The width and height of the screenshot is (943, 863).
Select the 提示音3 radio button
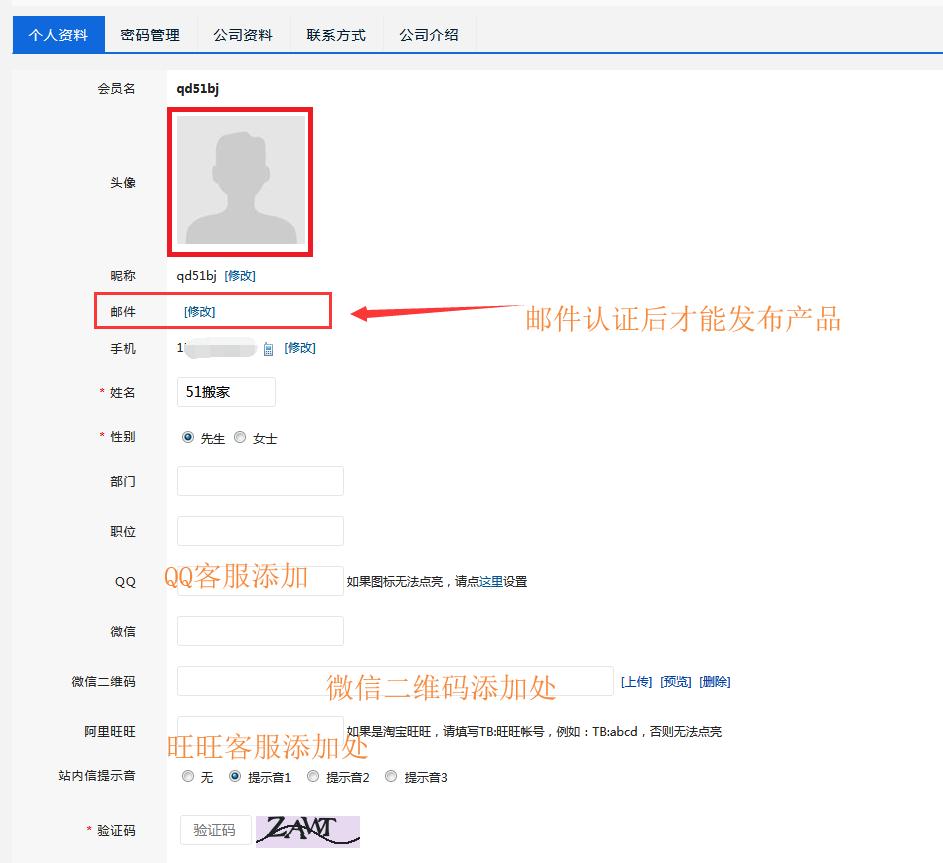390,776
